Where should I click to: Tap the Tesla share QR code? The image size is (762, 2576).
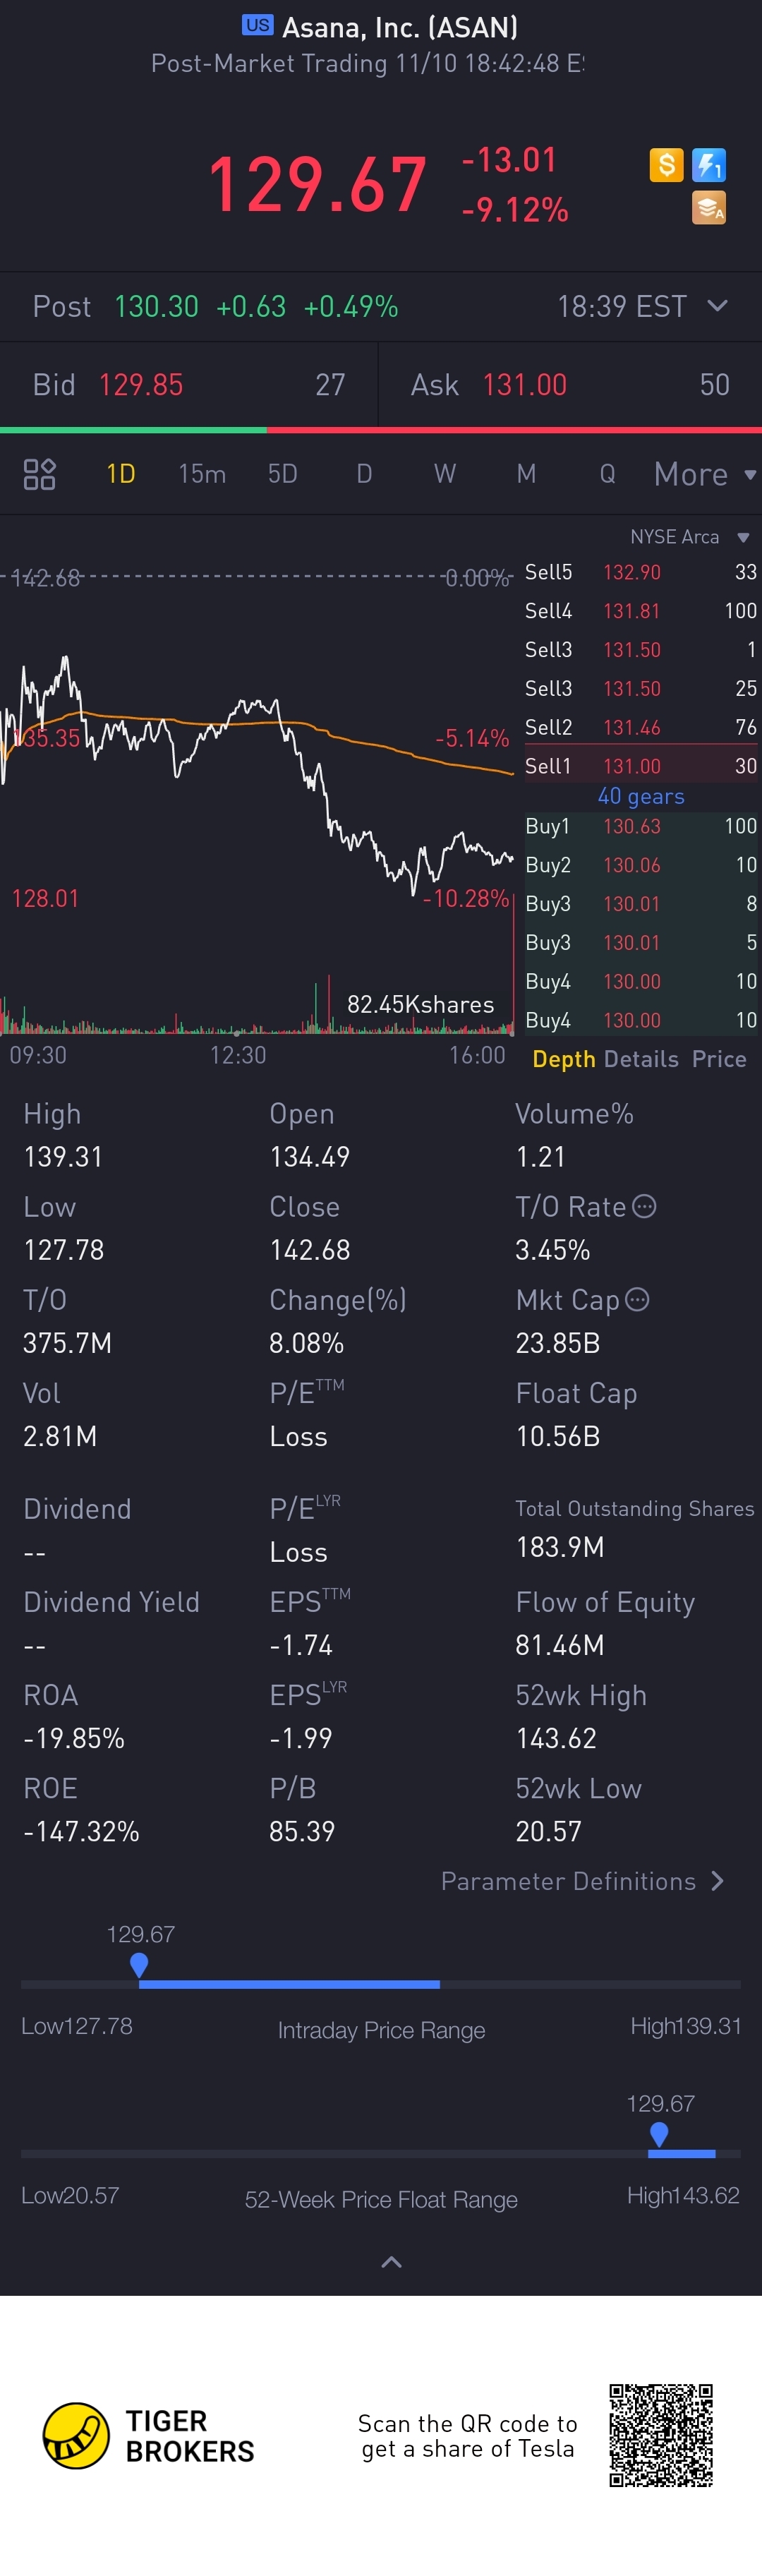[x=661, y=2435]
